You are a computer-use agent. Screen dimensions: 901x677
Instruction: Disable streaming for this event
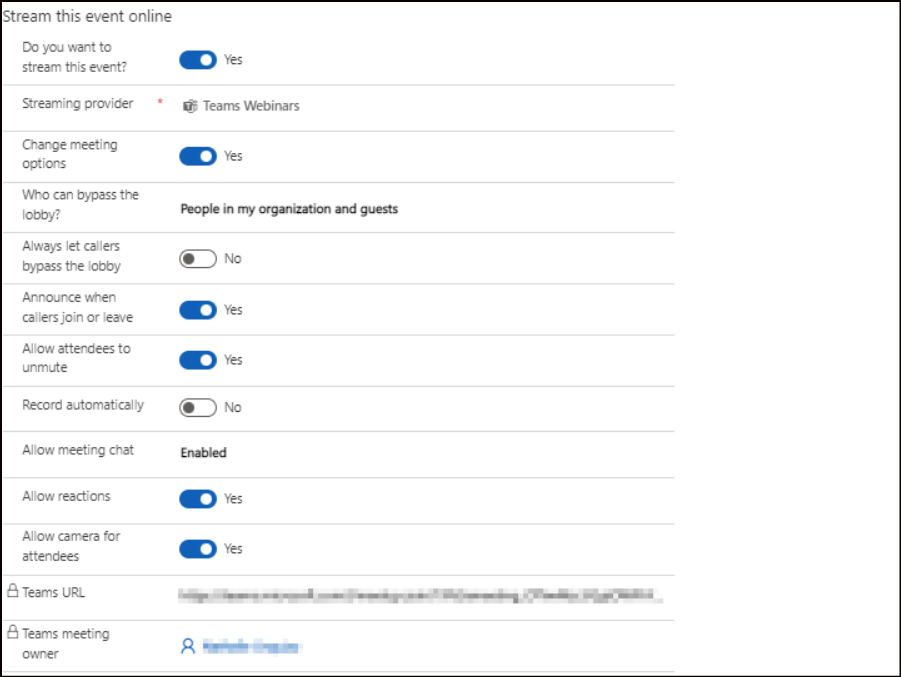tap(197, 59)
